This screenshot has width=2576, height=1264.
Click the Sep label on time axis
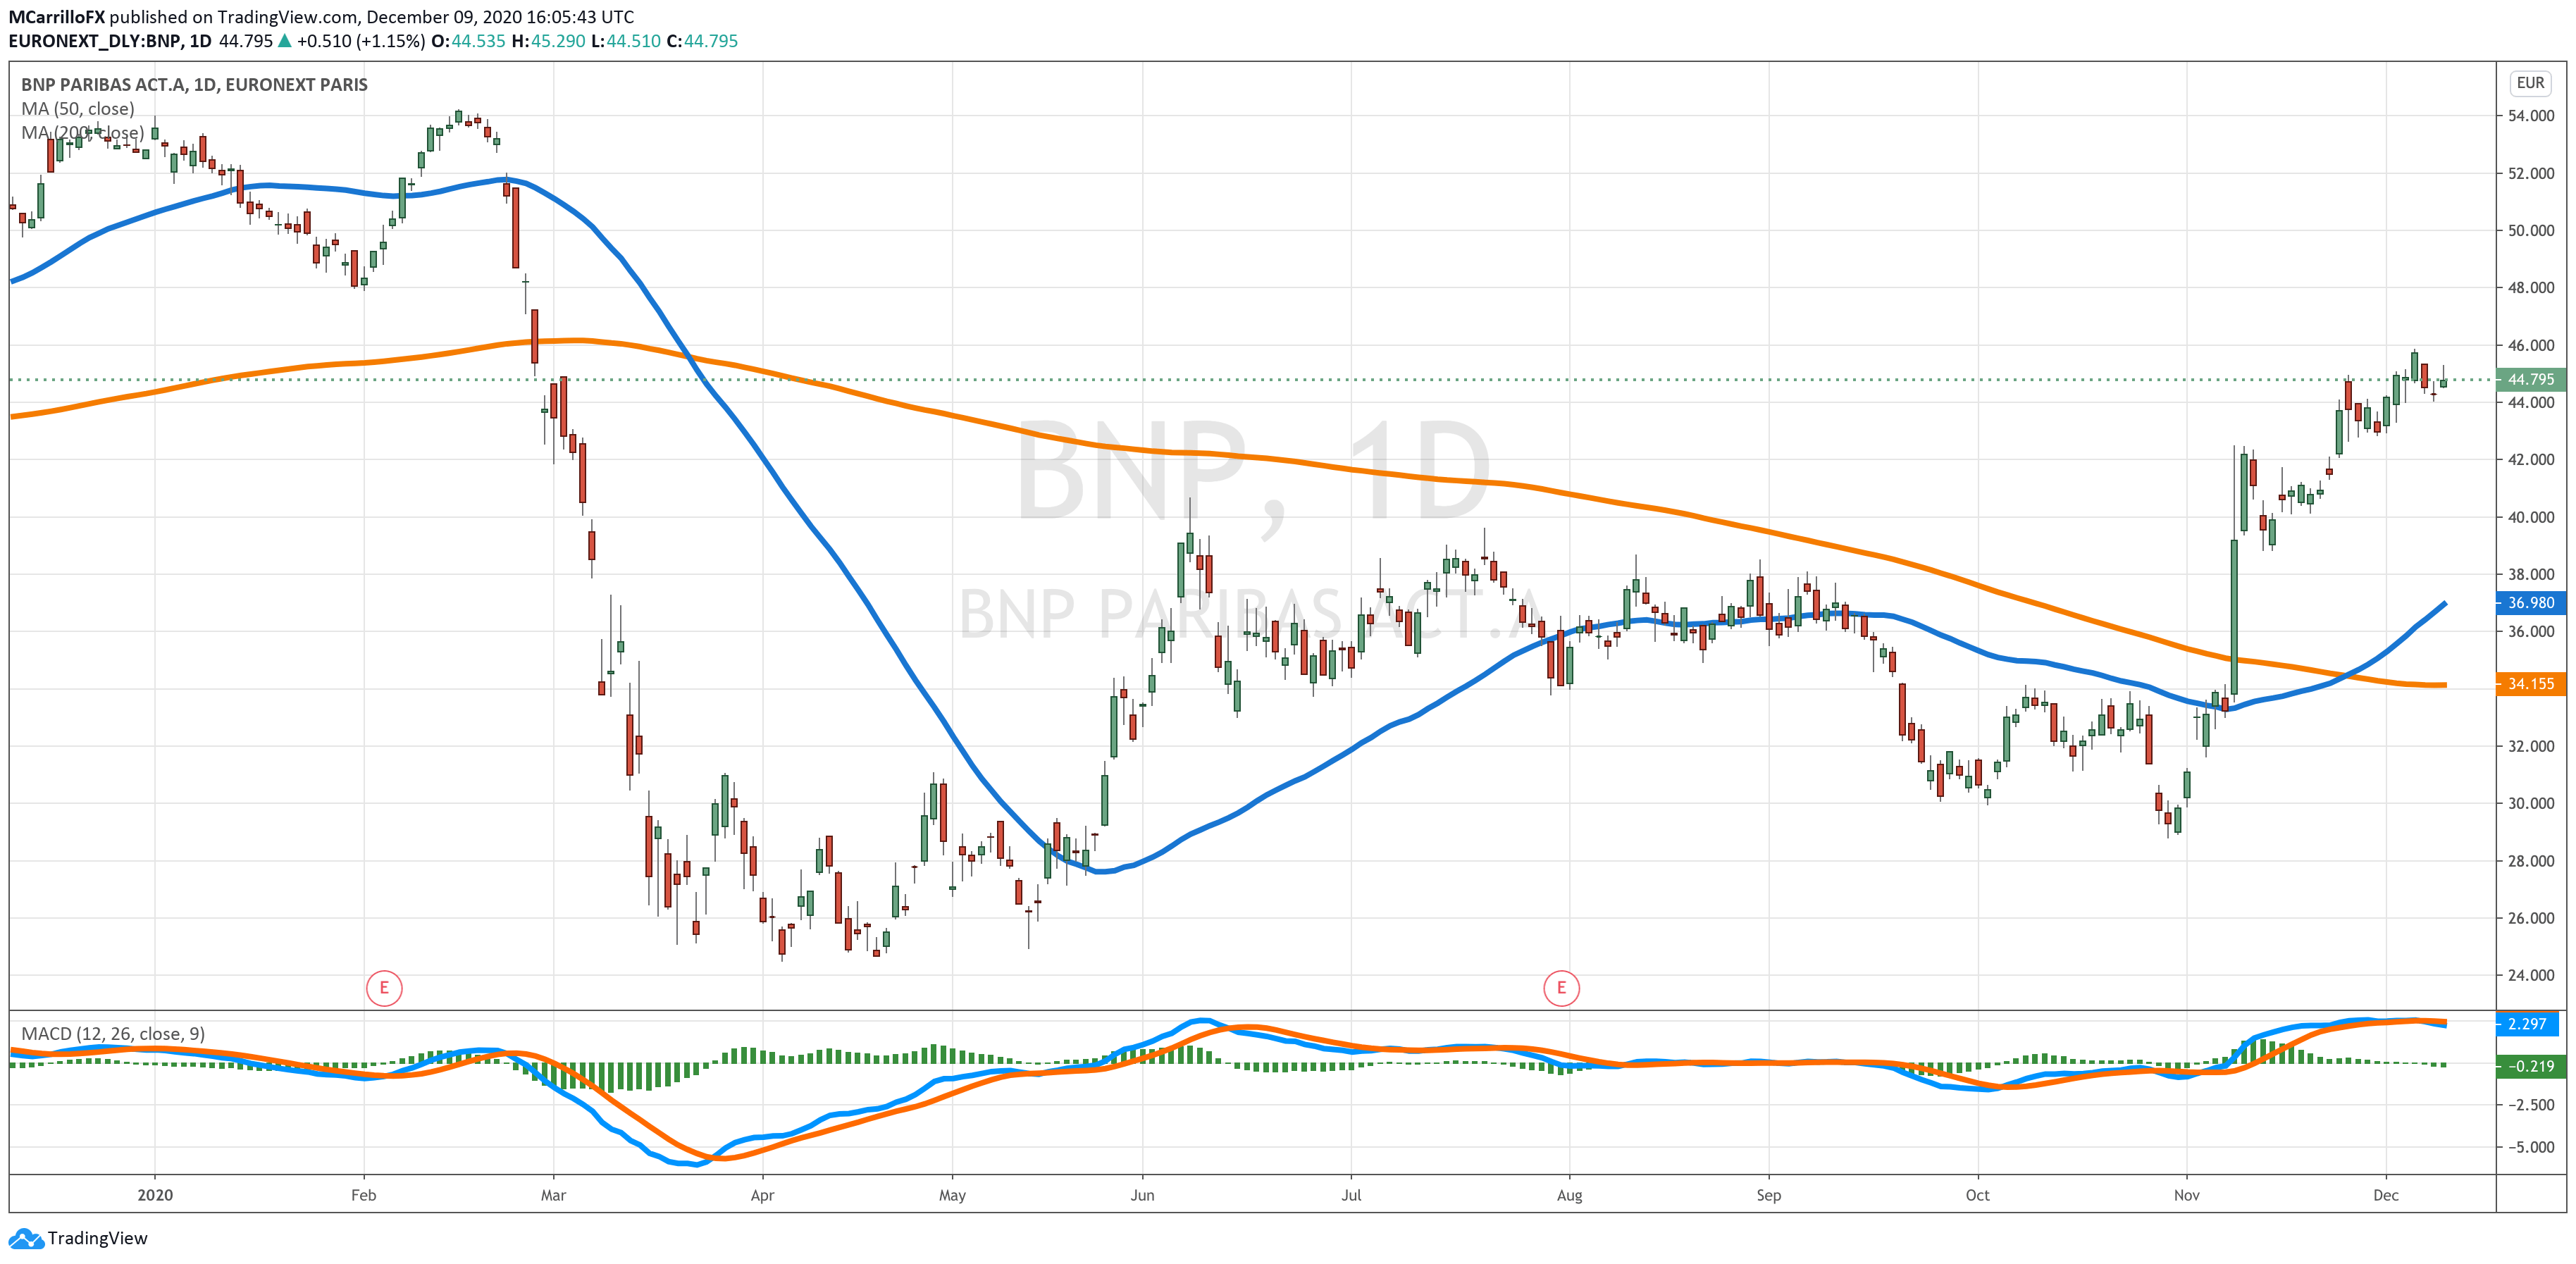[x=1768, y=1195]
